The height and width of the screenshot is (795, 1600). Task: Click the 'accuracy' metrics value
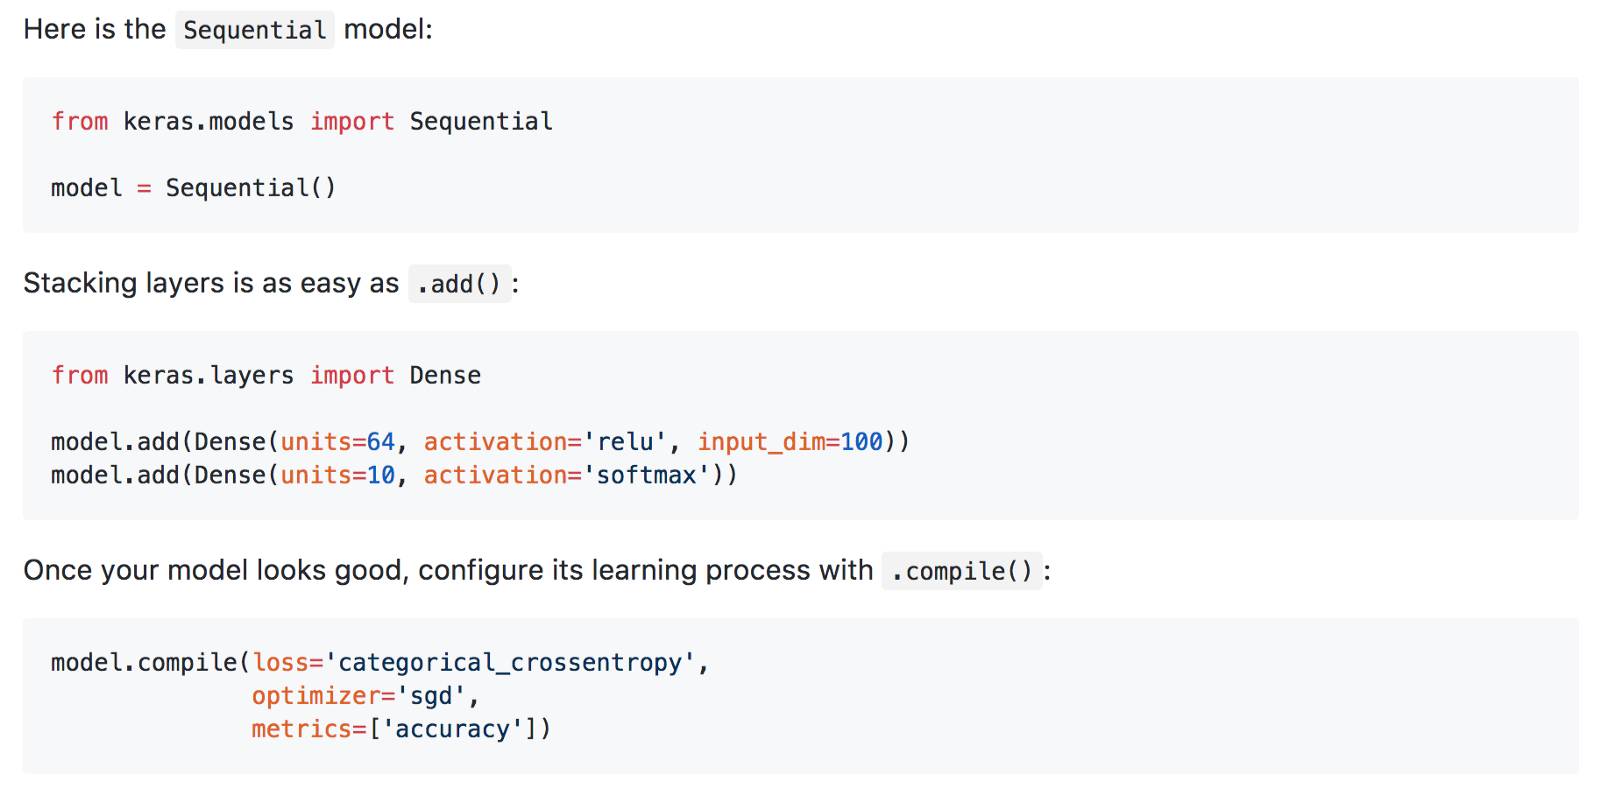[452, 729]
